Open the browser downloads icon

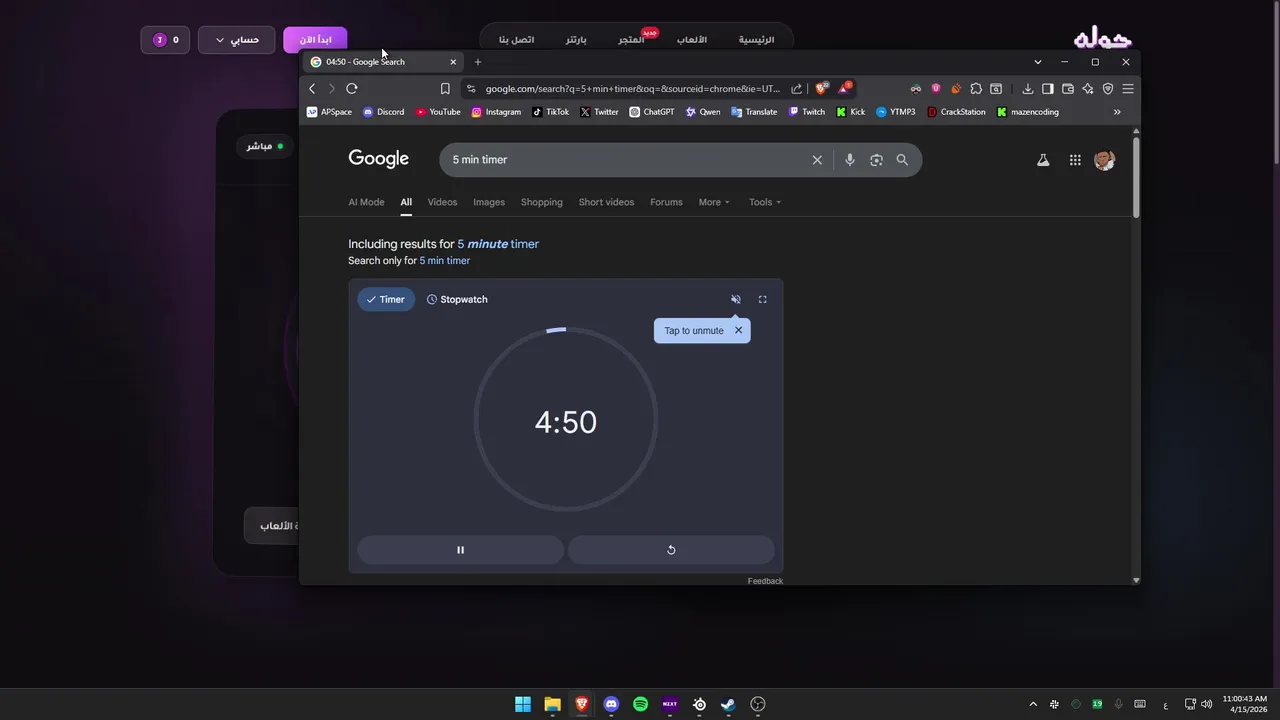1027,88
